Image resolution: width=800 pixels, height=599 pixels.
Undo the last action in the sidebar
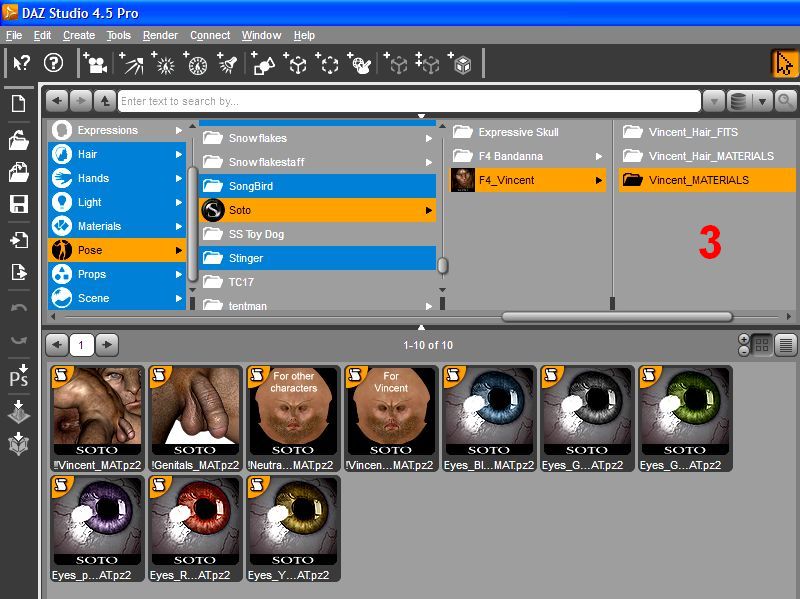(19, 308)
